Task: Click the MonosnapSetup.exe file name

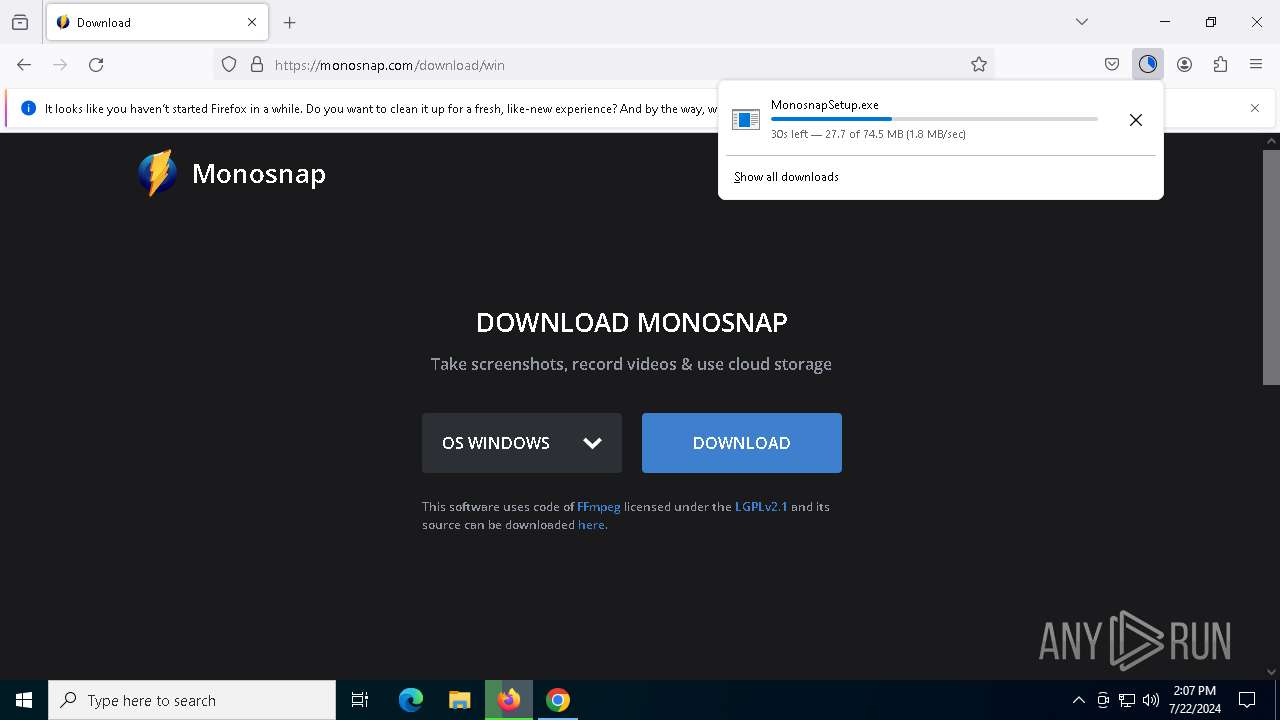Action: click(825, 105)
